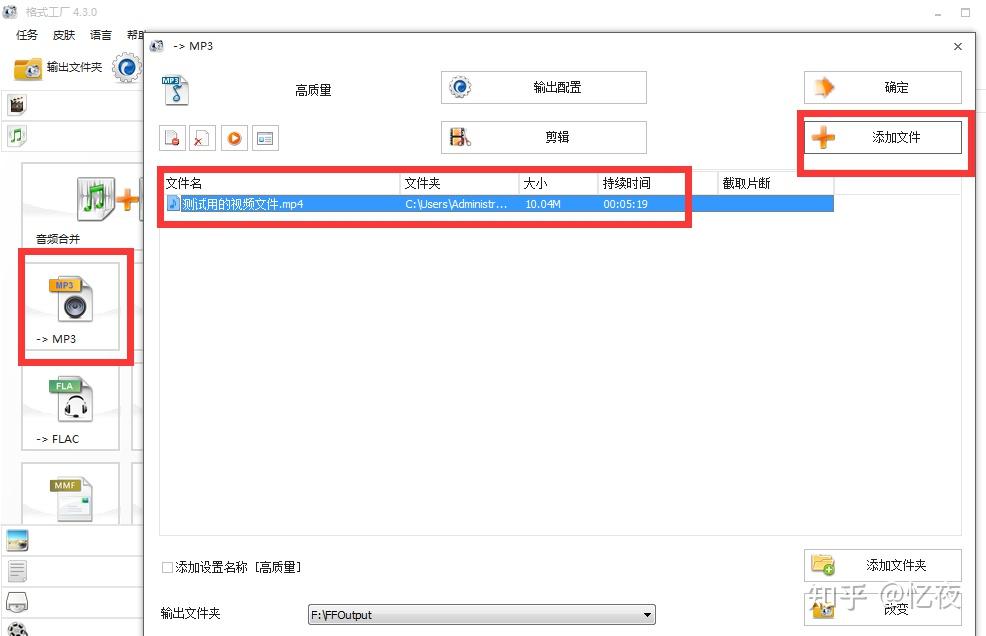
Task: Click the MP3 format icon beside 高质量
Action: [175, 90]
